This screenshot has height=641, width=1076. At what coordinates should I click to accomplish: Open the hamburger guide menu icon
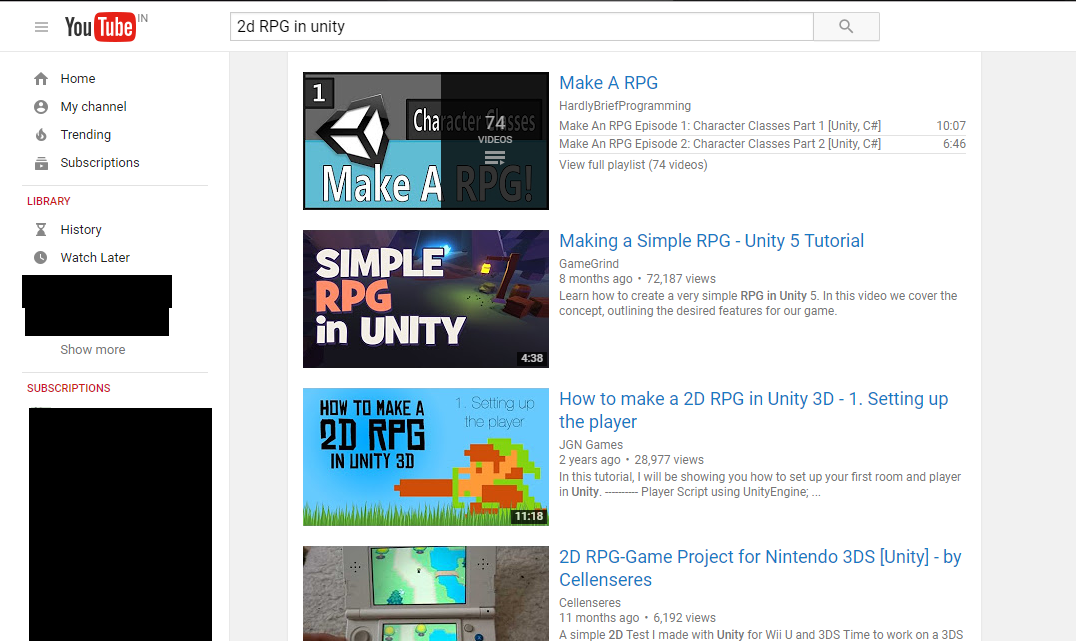(41, 27)
